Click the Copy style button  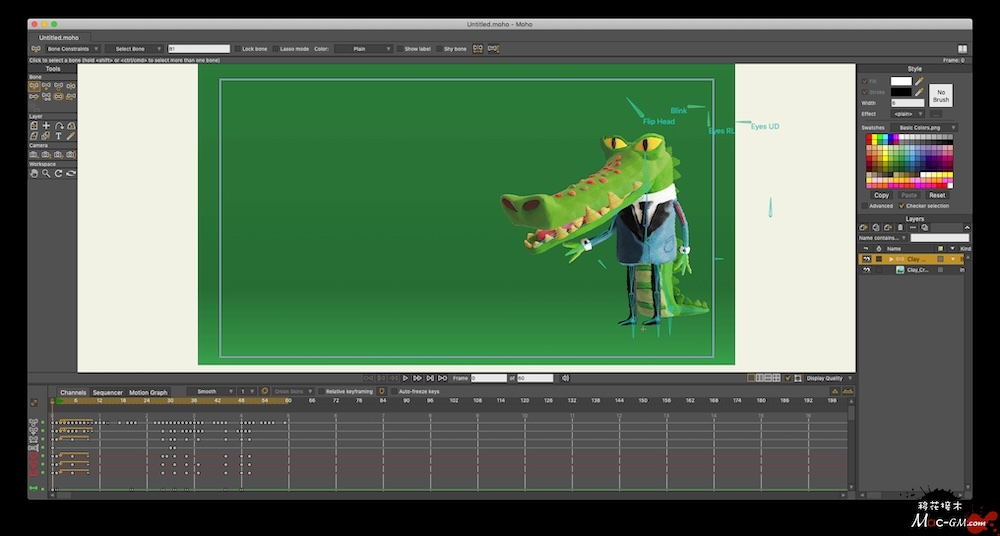click(x=881, y=195)
